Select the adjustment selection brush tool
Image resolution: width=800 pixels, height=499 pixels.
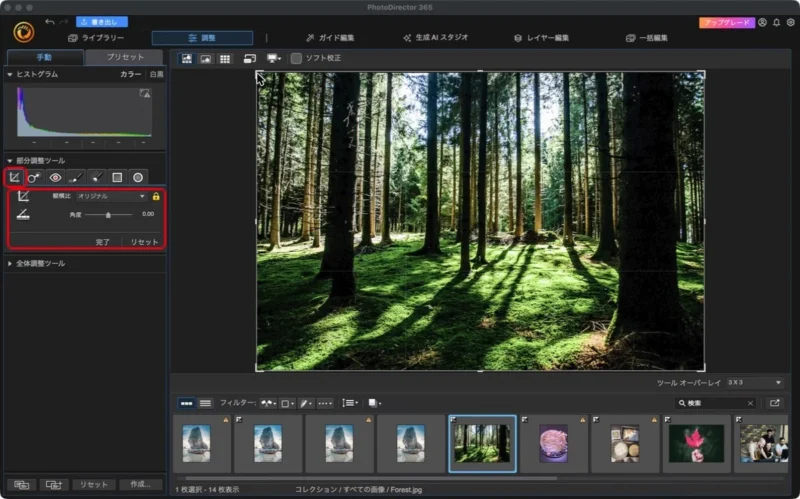tap(96, 177)
